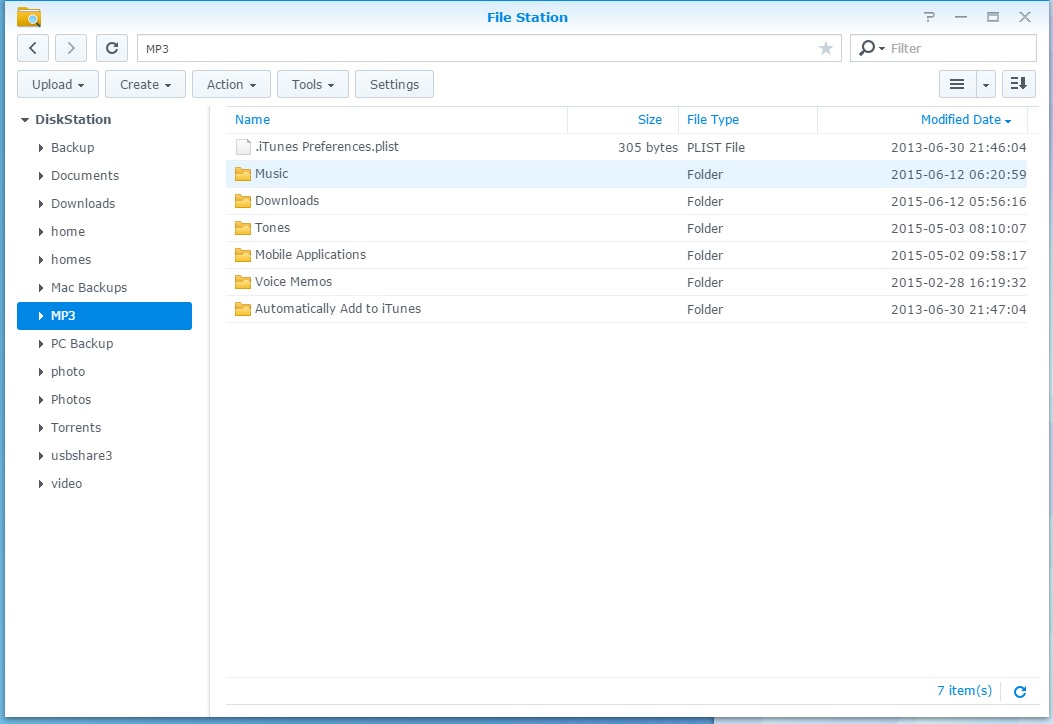
Task: Expand the Backup folder tree node
Action: 40,148
